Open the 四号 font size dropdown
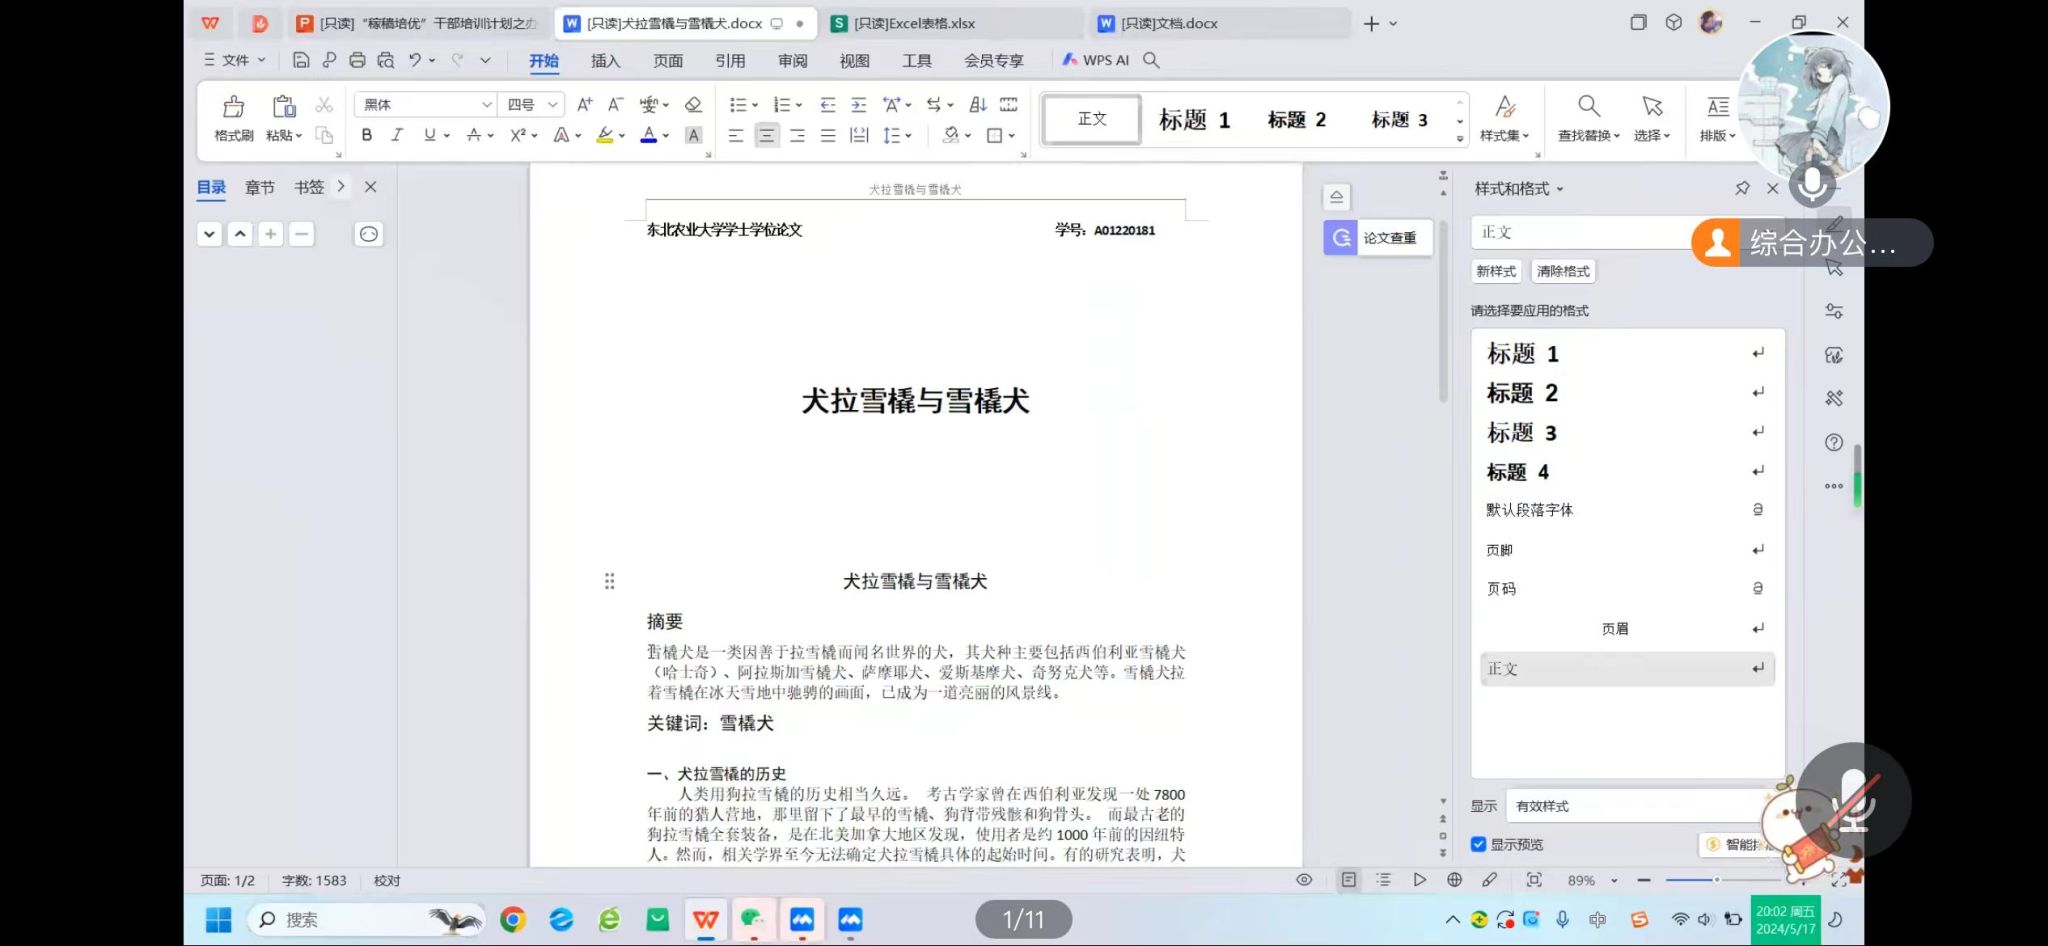The width and height of the screenshot is (2048, 946). 552,104
